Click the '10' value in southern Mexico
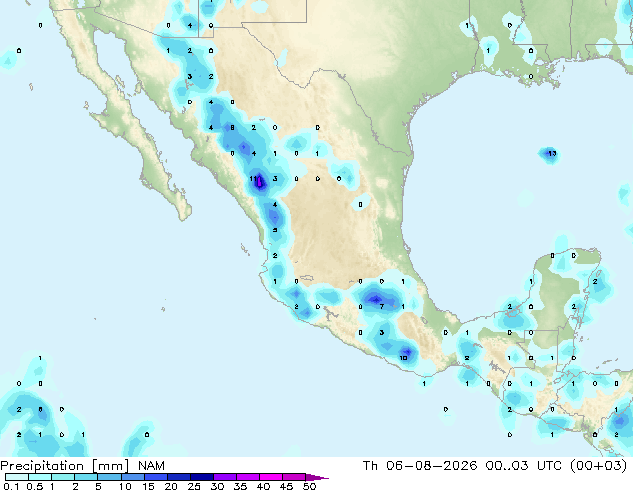 tap(403, 358)
